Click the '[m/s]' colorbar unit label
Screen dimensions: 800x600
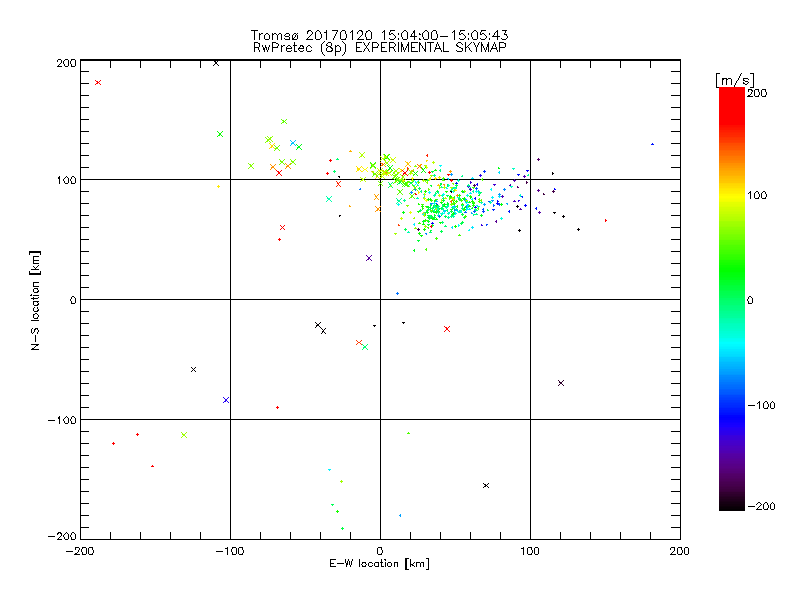click(x=734, y=80)
